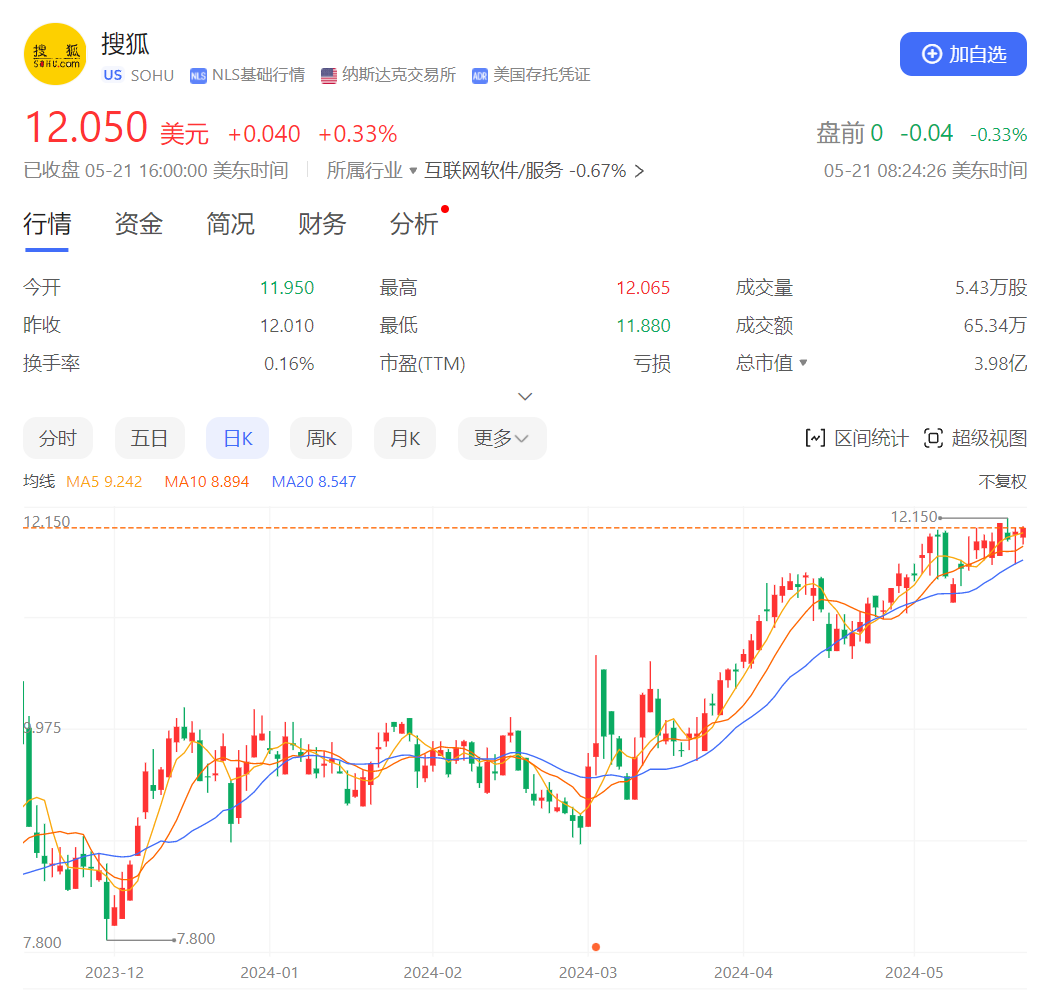Screen dimensions: 1049x996
Task: Click the 最低 value 11.880
Action: (643, 326)
